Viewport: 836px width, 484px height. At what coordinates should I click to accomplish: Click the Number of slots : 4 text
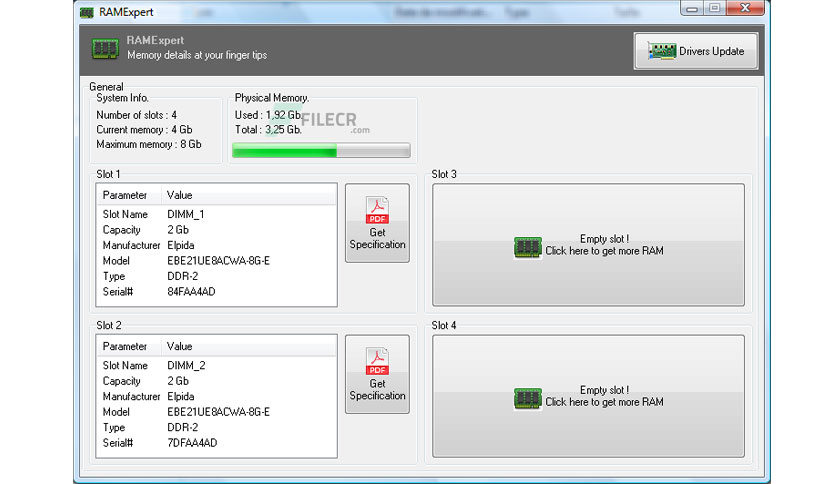point(136,115)
